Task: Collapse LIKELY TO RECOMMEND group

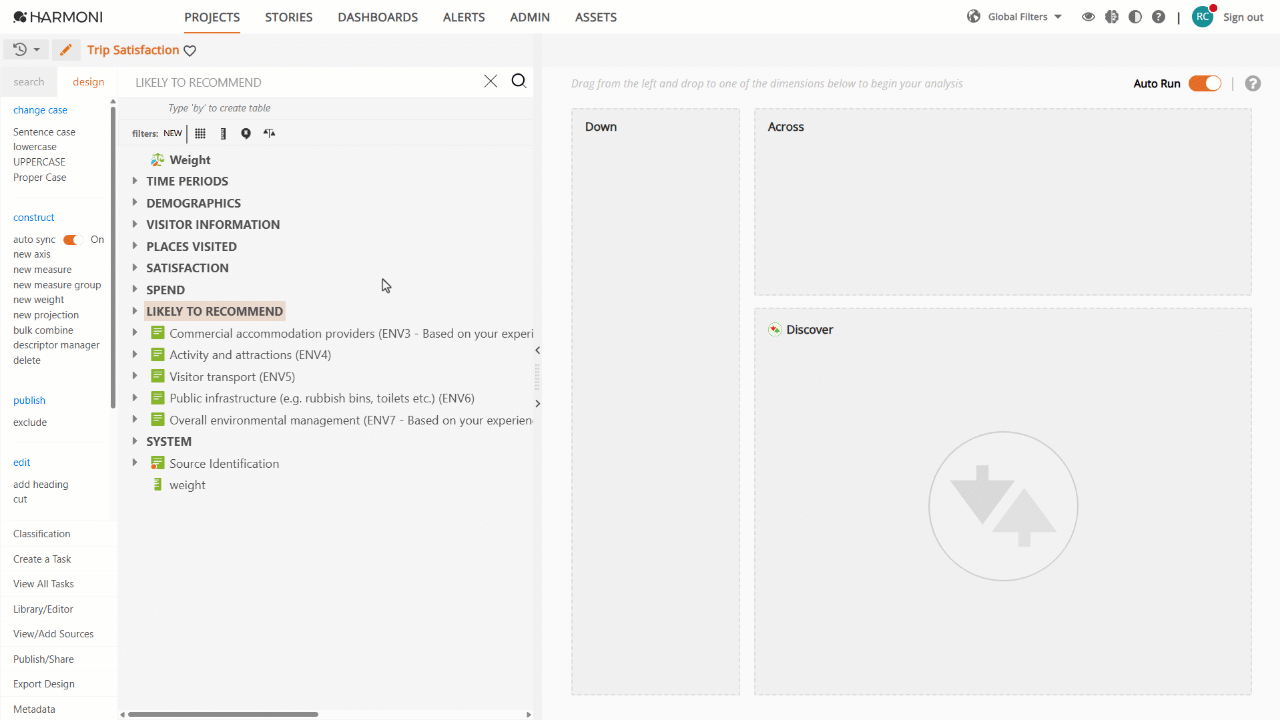Action: (x=135, y=311)
